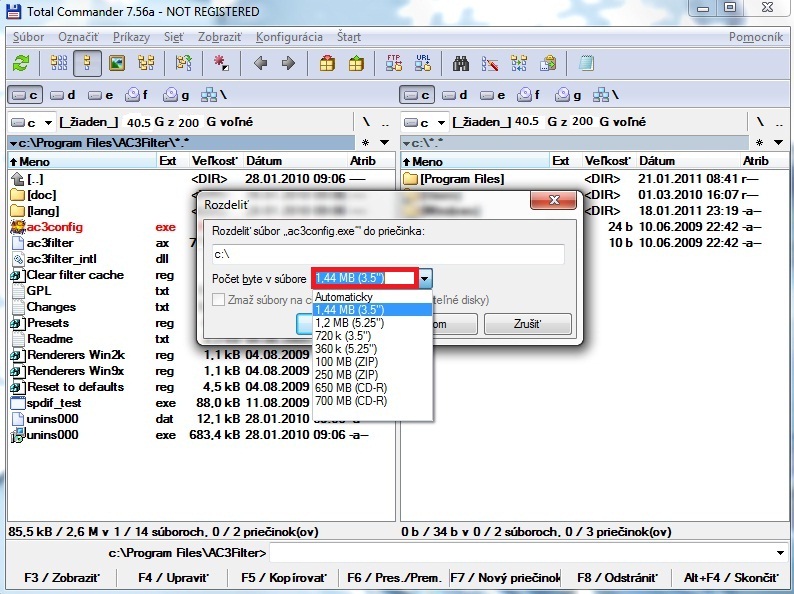
Task: Open left panel directory history arrow
Action: 384,143
